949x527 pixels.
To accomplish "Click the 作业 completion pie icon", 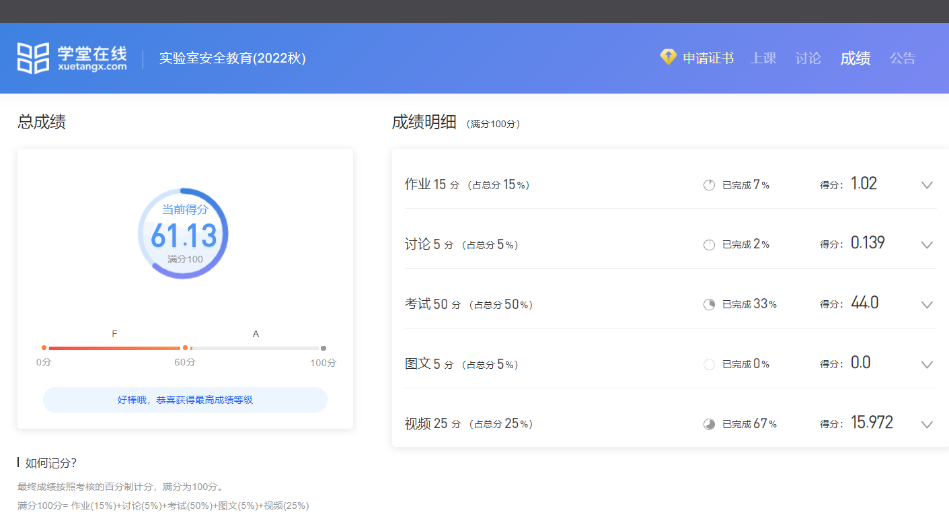I will coord(709,185).
